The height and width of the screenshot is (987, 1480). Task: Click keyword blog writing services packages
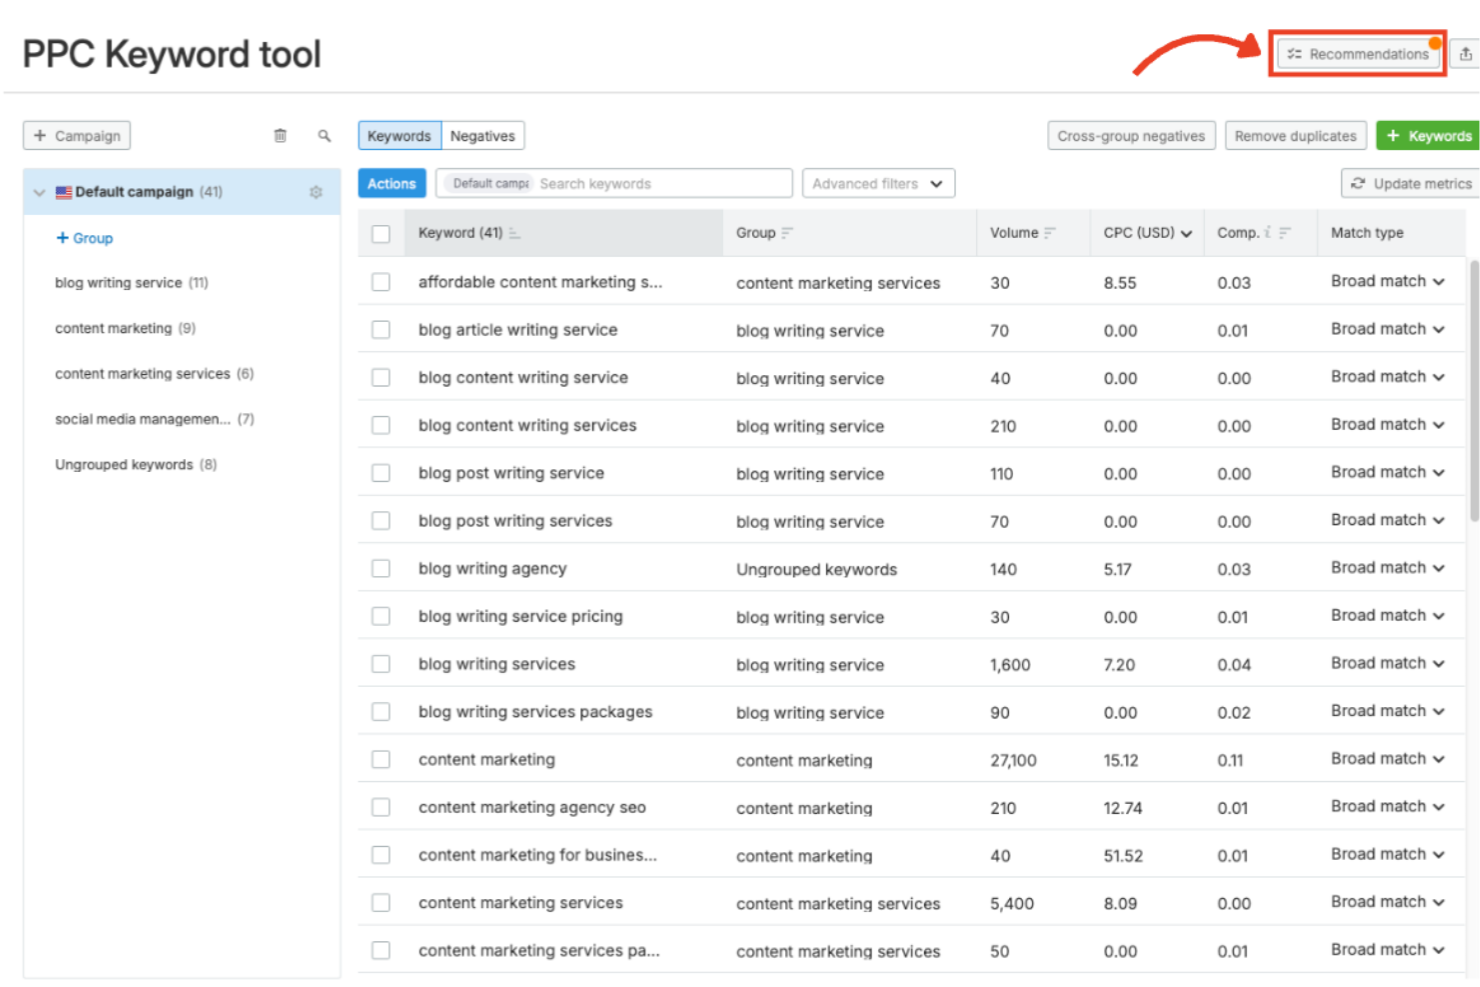click(535, 712)
